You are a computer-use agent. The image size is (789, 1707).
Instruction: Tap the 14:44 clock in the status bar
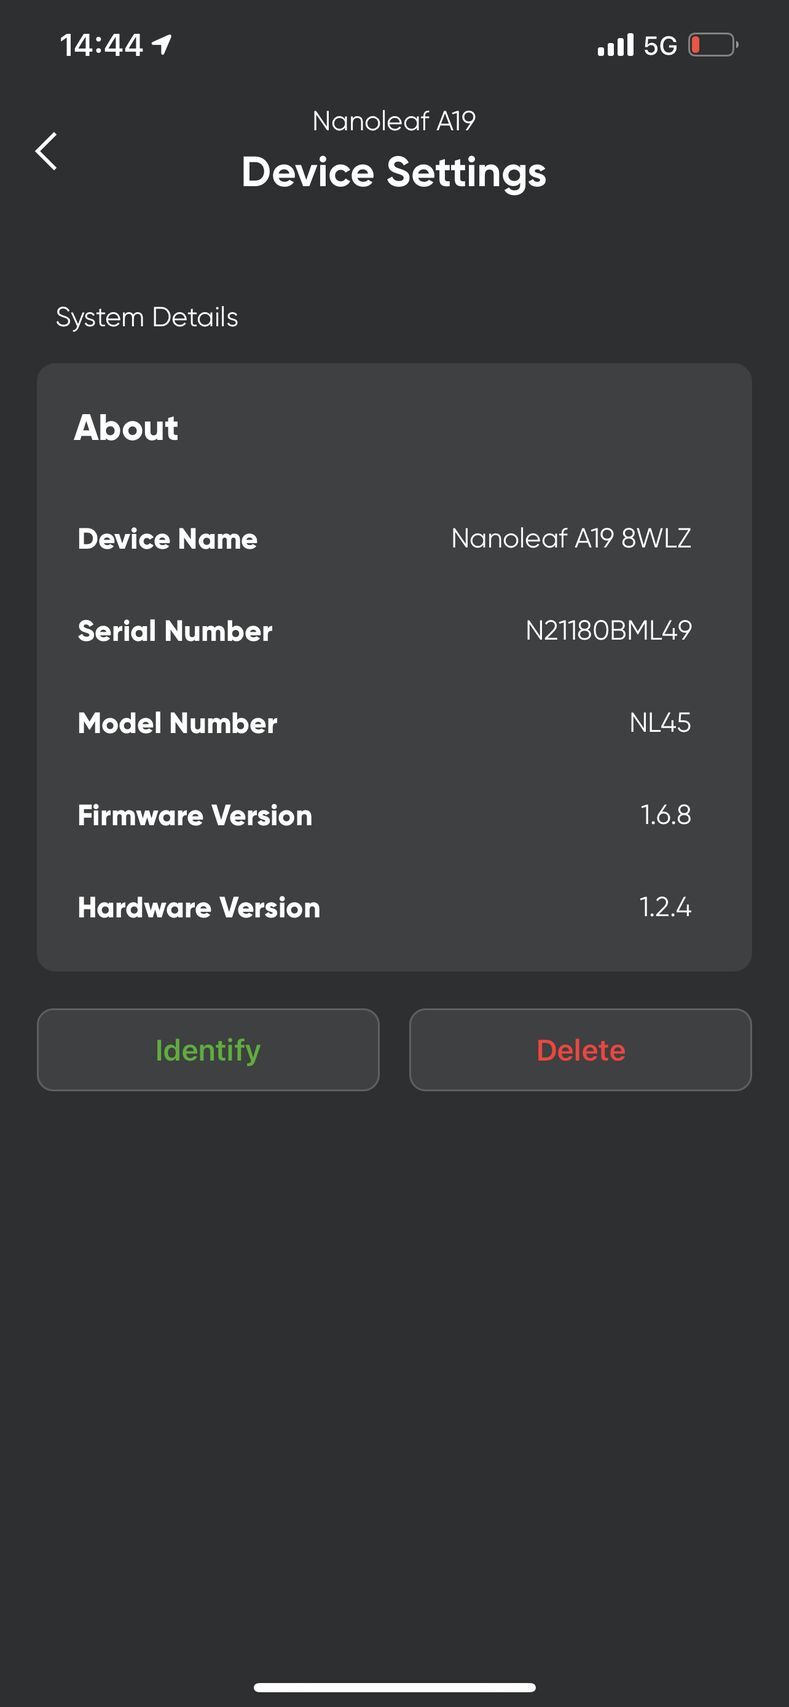(x=101, y=45)
